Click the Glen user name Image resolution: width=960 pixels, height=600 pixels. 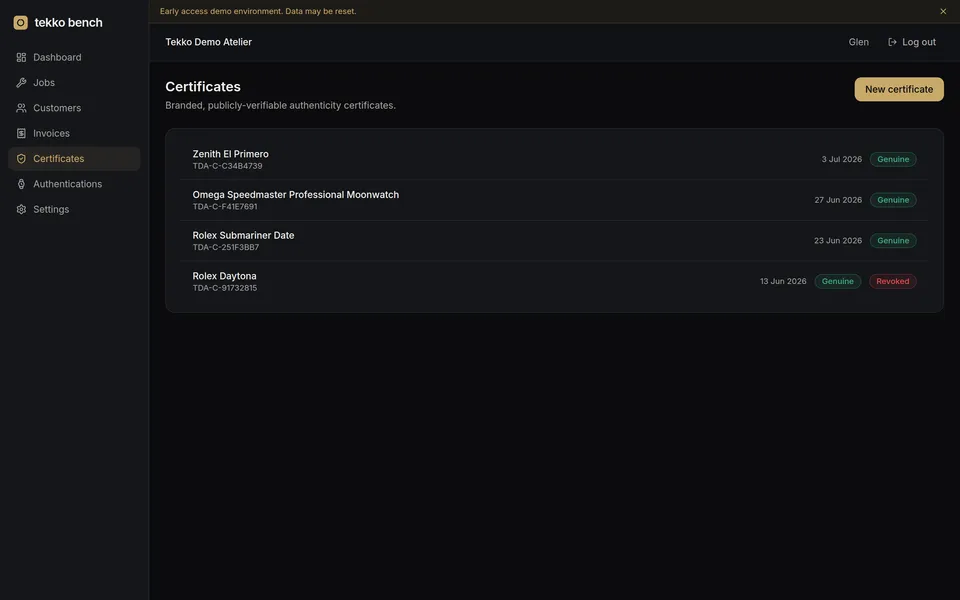coord(858,42)
